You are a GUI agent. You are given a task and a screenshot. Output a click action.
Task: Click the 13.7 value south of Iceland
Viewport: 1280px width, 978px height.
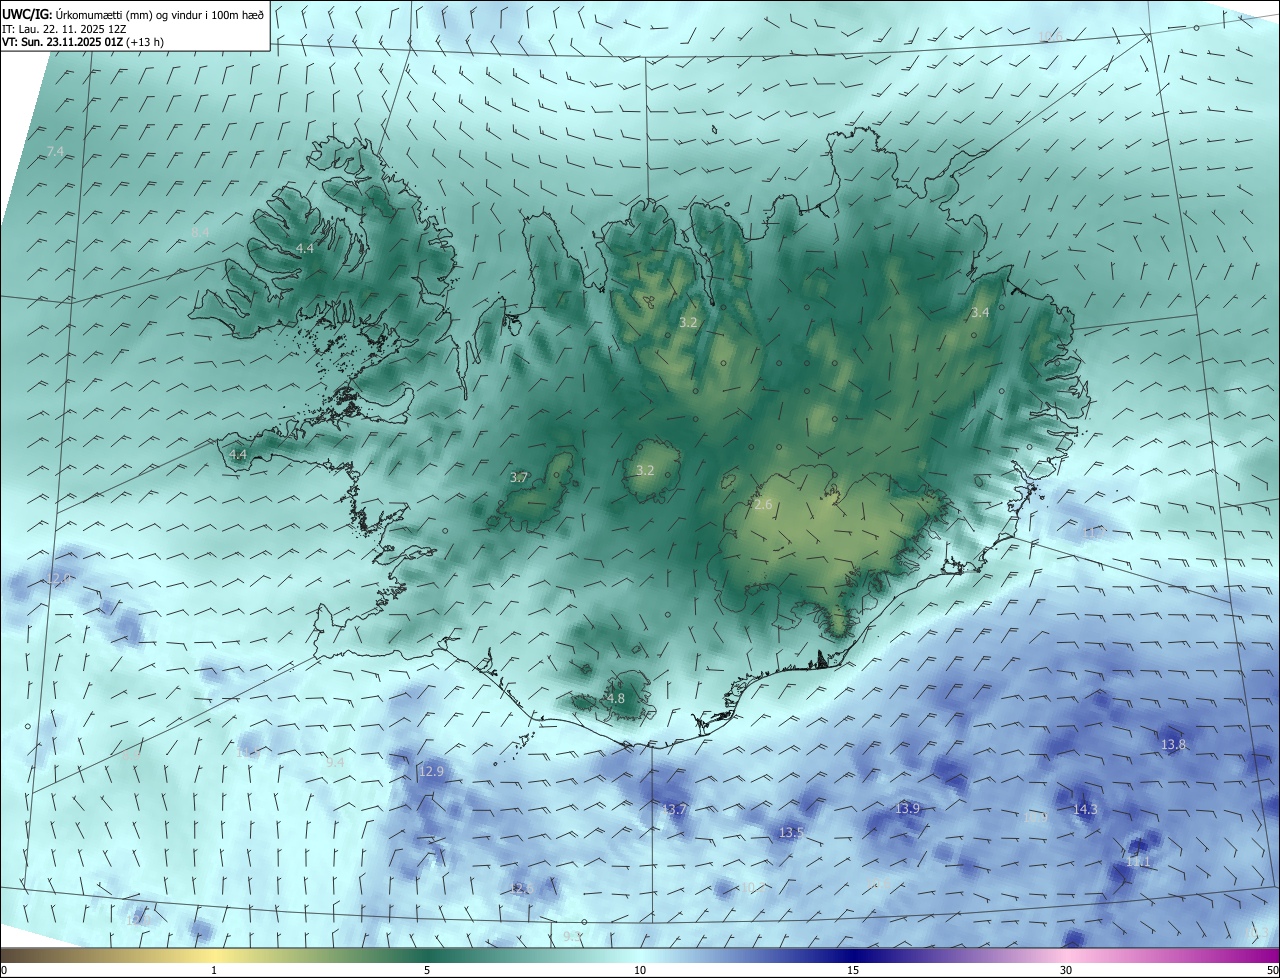tap(675, 809)
